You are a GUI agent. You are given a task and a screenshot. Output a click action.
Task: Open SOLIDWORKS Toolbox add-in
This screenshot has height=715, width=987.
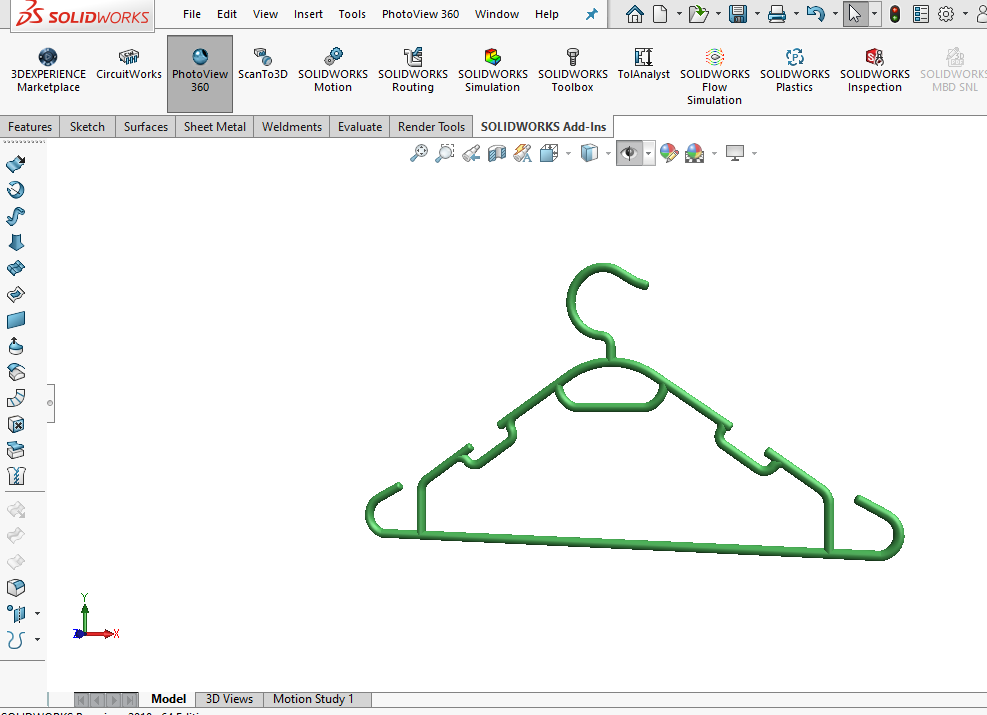point(573,70)
